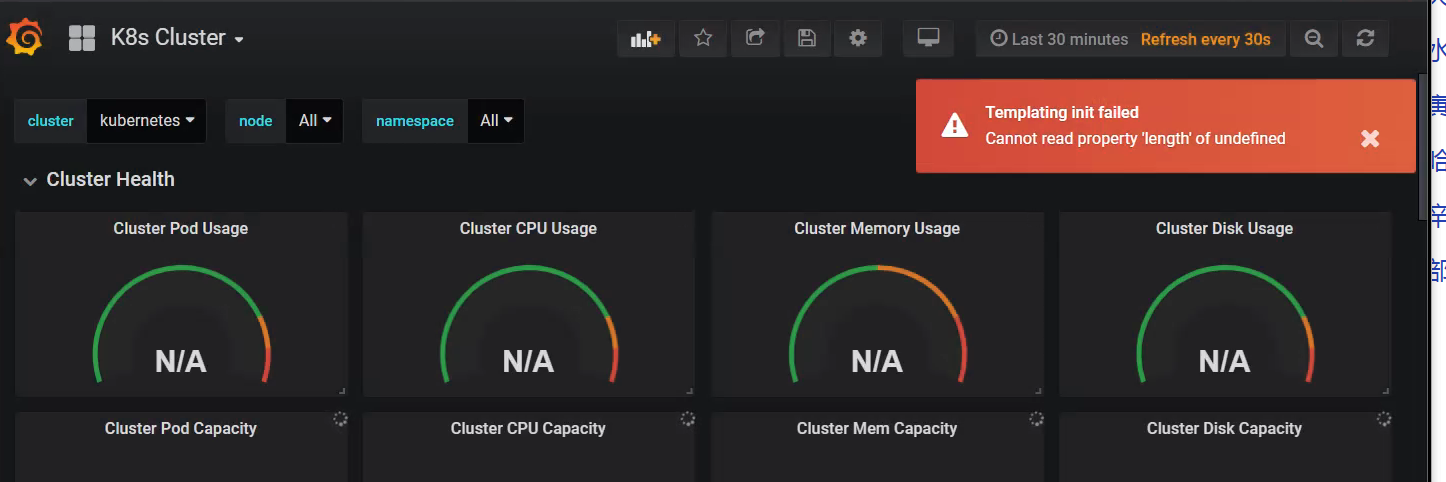Save the dashboard with floppy icon
The width and height of the screenshot is (1446, 482).
(x=807, y=39)
